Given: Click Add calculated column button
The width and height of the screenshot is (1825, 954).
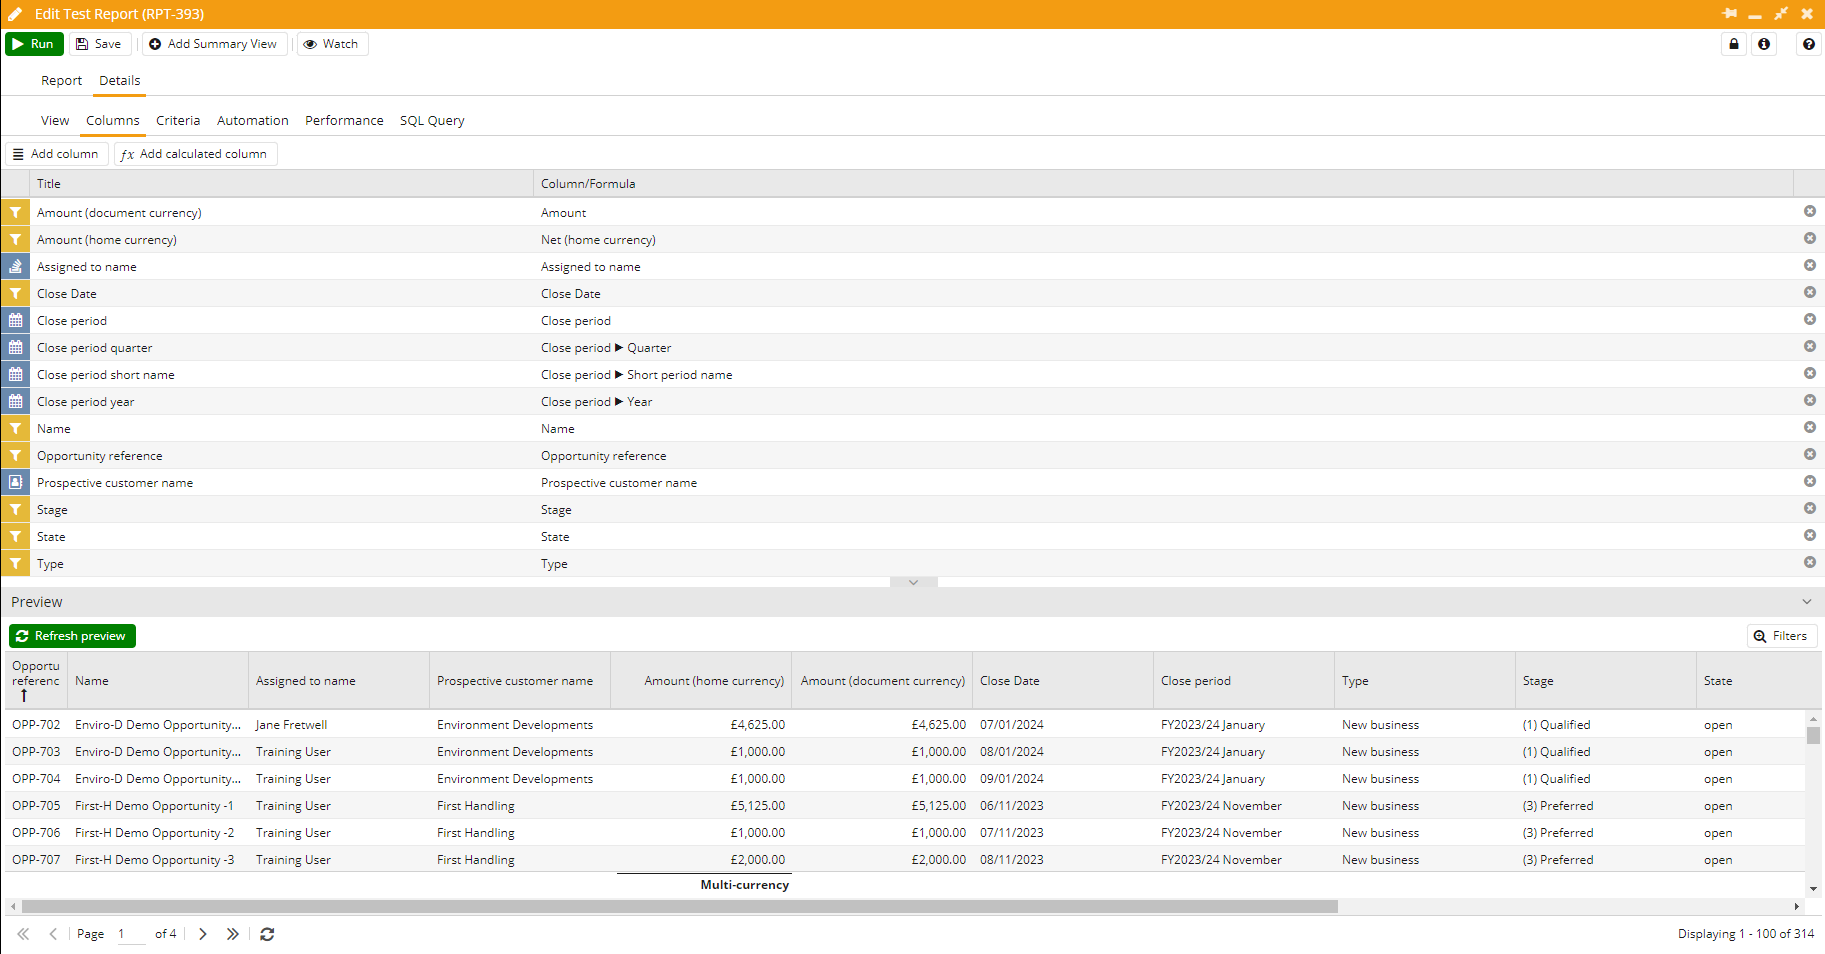Looking at the screenshot, I should 195,154.
